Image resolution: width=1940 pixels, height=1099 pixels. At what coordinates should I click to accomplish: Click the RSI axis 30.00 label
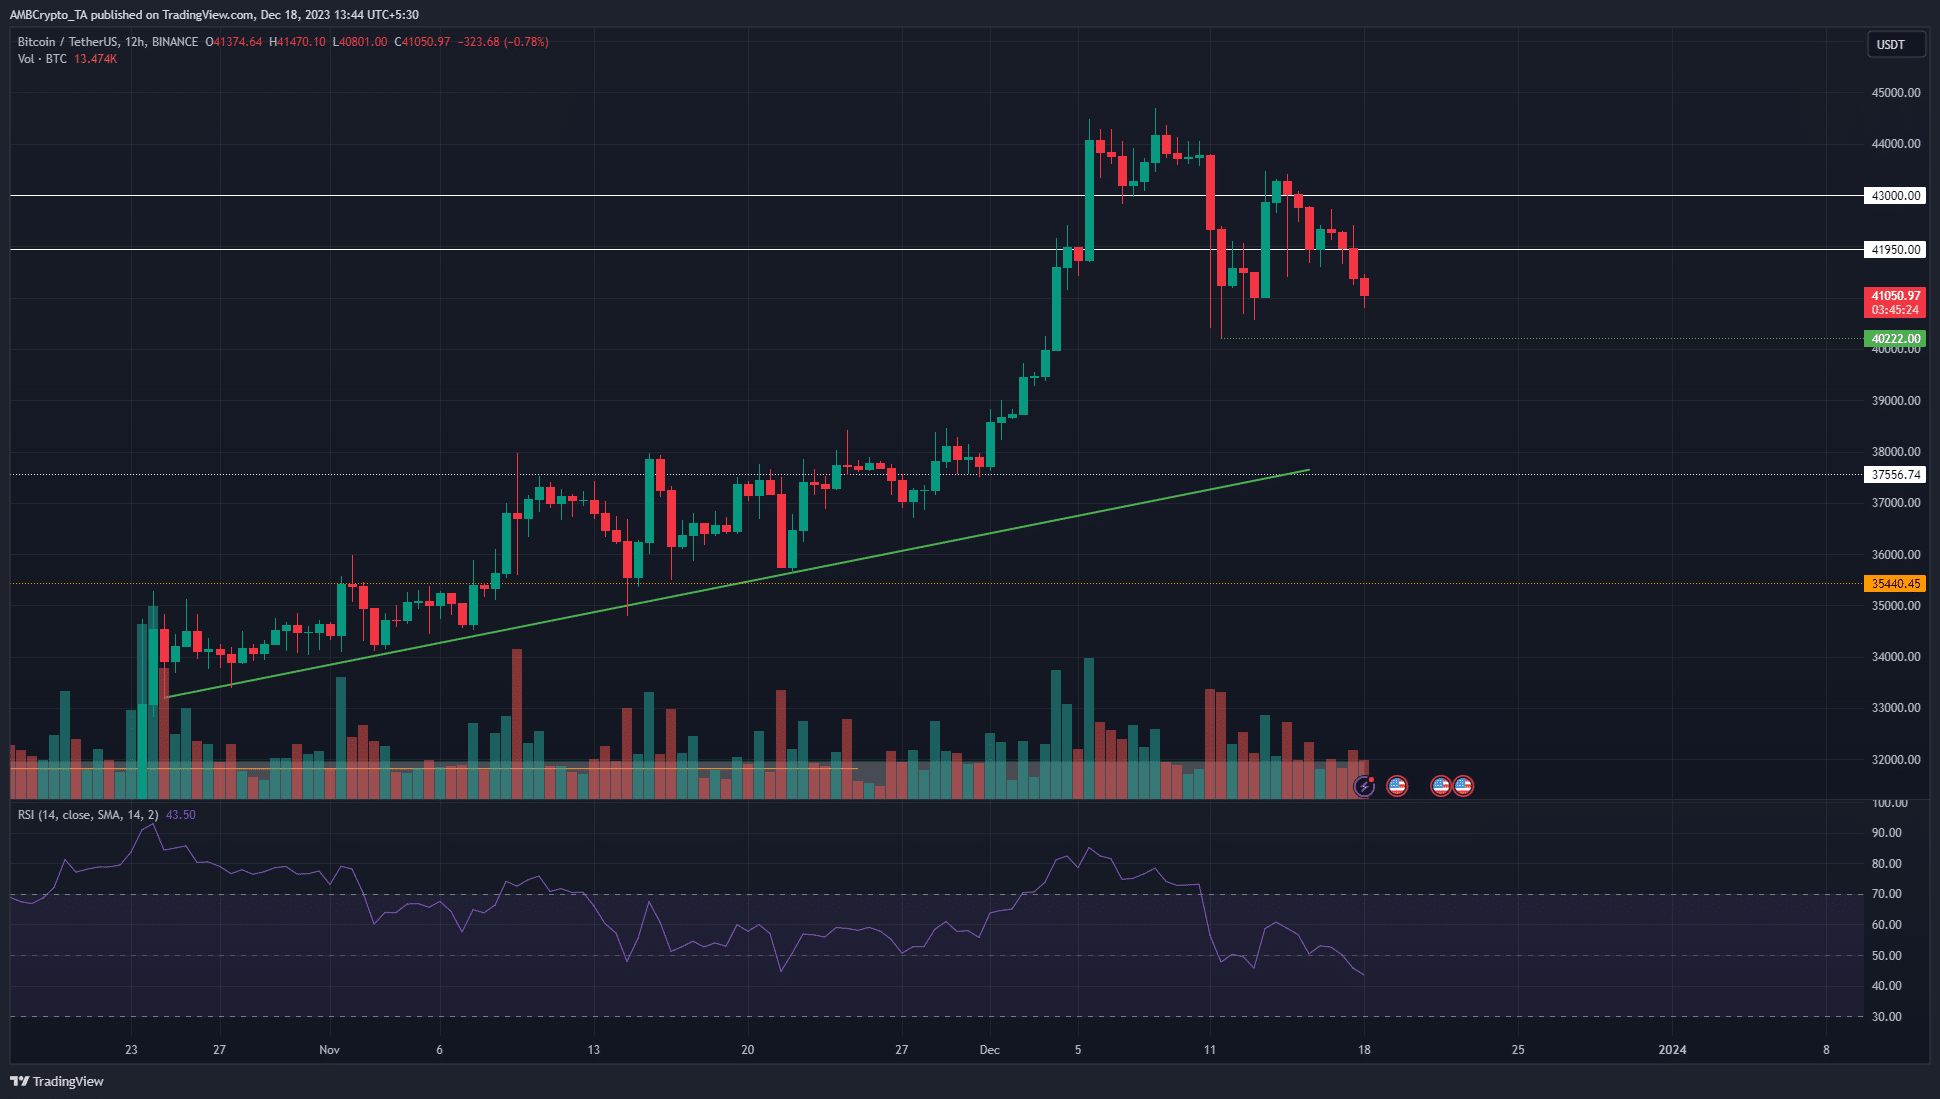point(1887,1017)
